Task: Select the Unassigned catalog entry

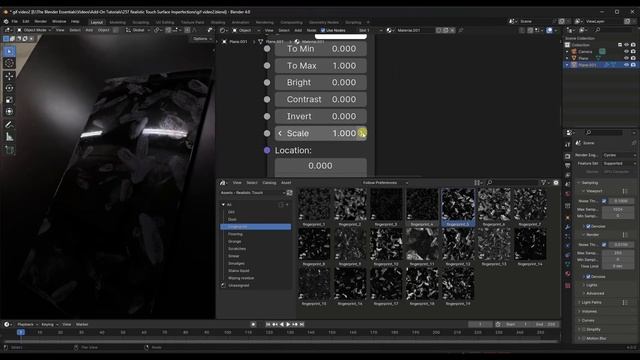Action: [x=239, y=285]
